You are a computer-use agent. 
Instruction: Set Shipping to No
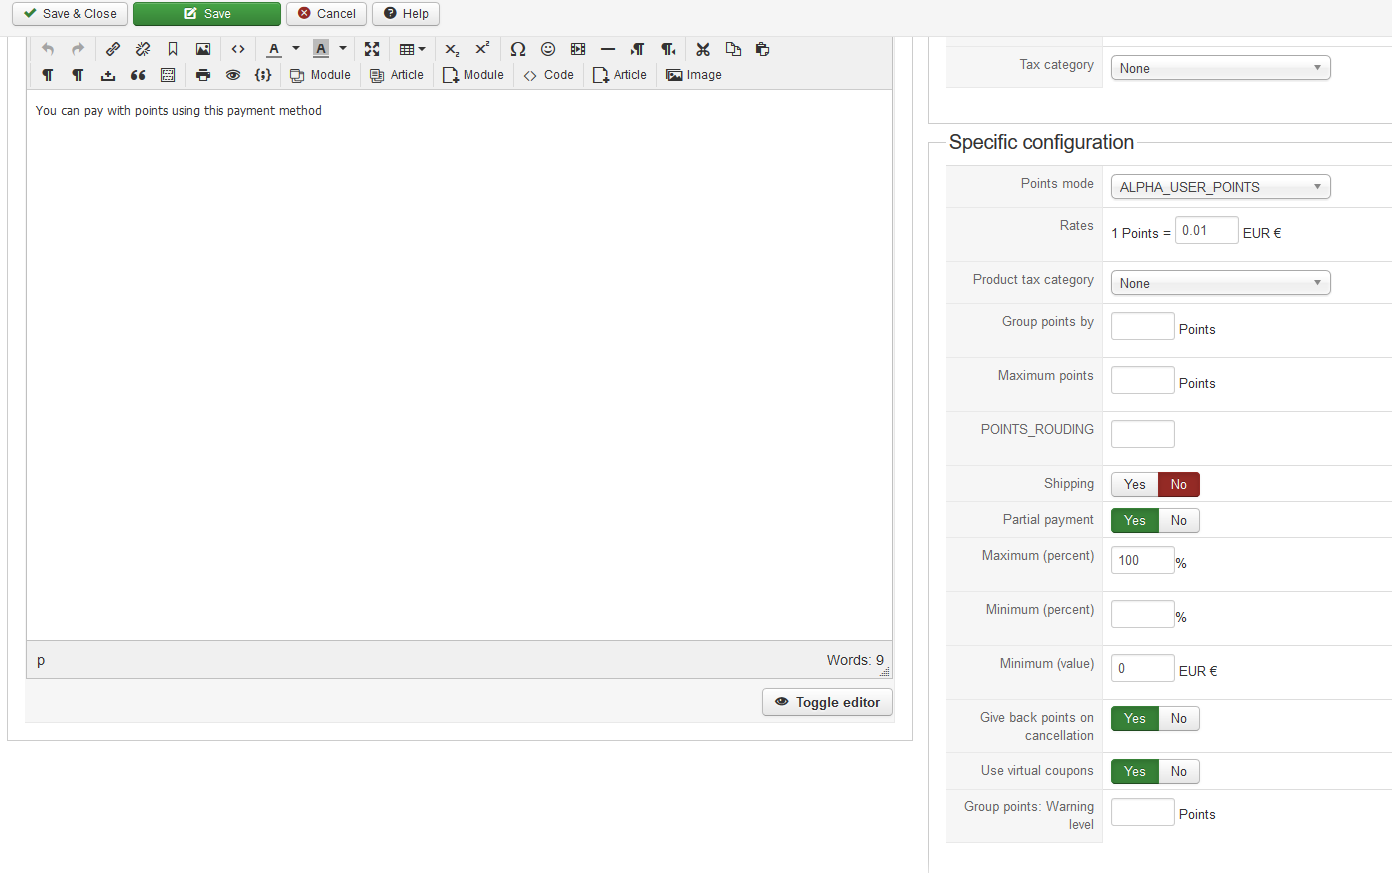[x=1179, y=485]
